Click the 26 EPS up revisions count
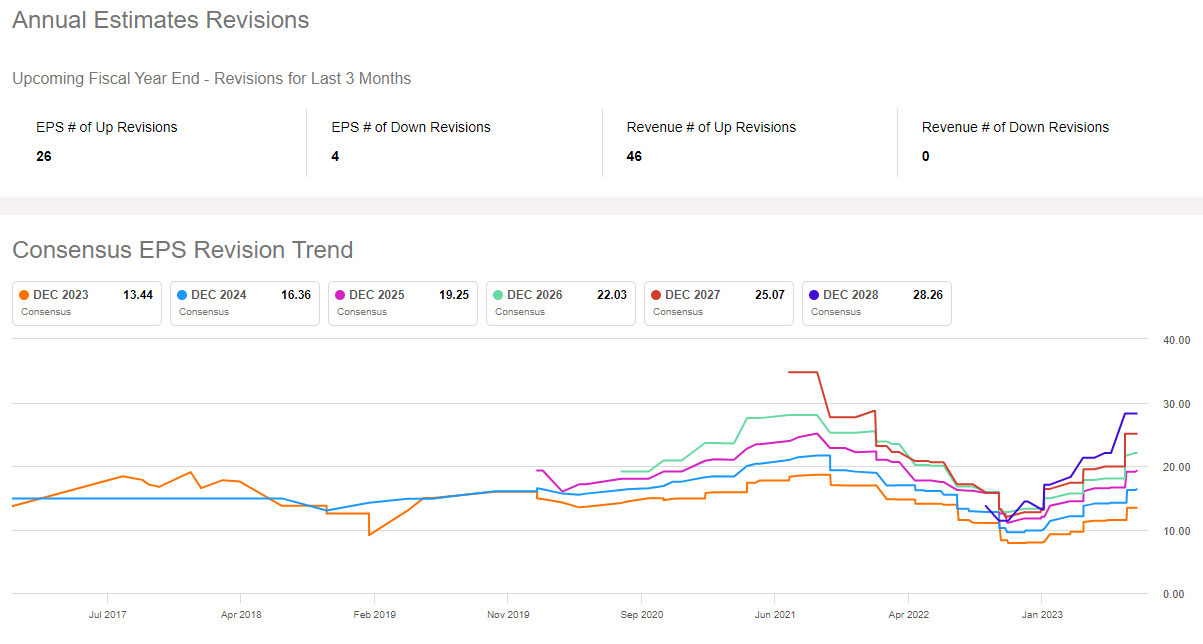This screenshot has width=1203, height=644. pos(44,156)
